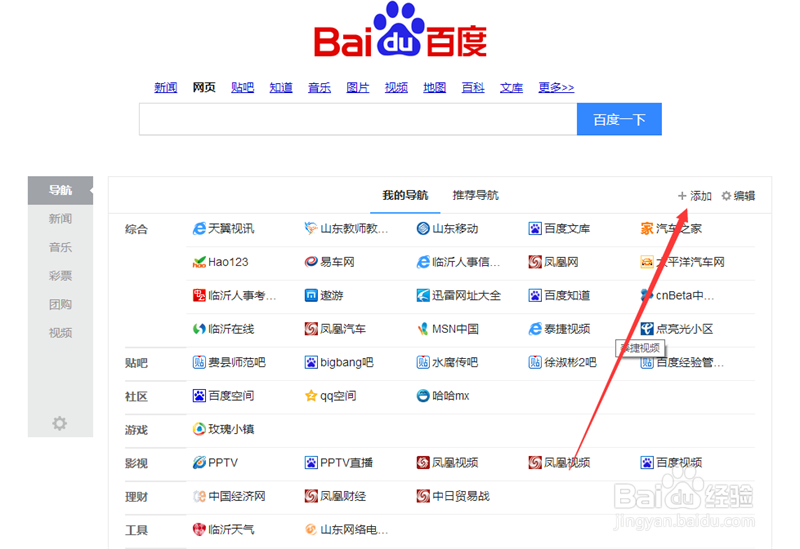800x549 pixels.
Task: Click the 山东教师教 site icon
Action: 311,229
